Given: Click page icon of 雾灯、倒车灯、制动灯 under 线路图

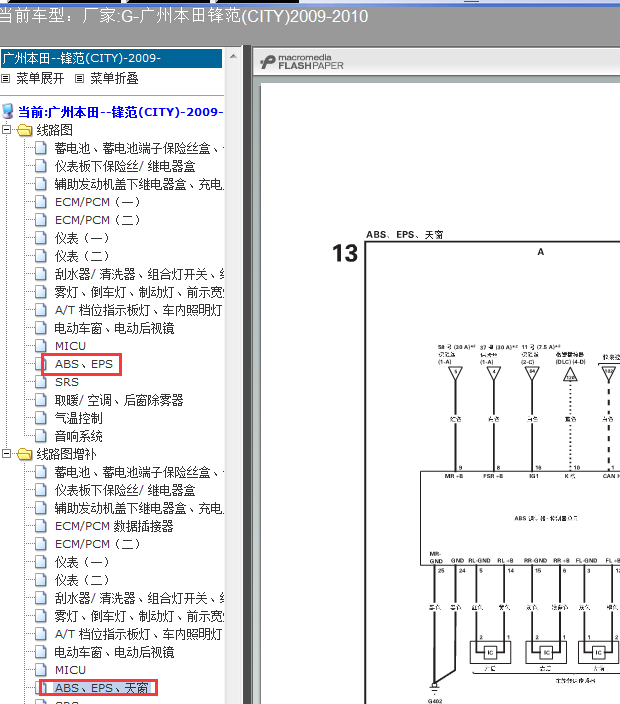Looking at the screenshot, I should [x=41, y=292].
